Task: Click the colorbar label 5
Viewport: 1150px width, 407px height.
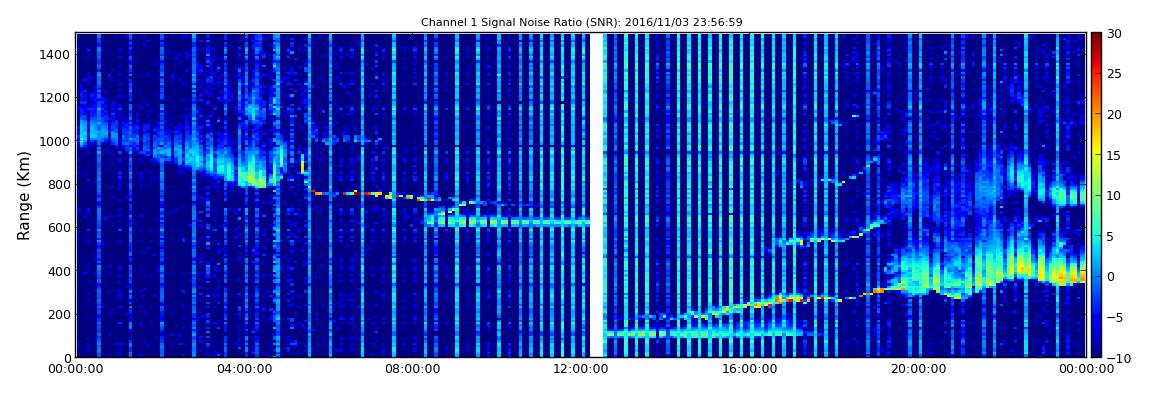Action: pos(1111,236)
